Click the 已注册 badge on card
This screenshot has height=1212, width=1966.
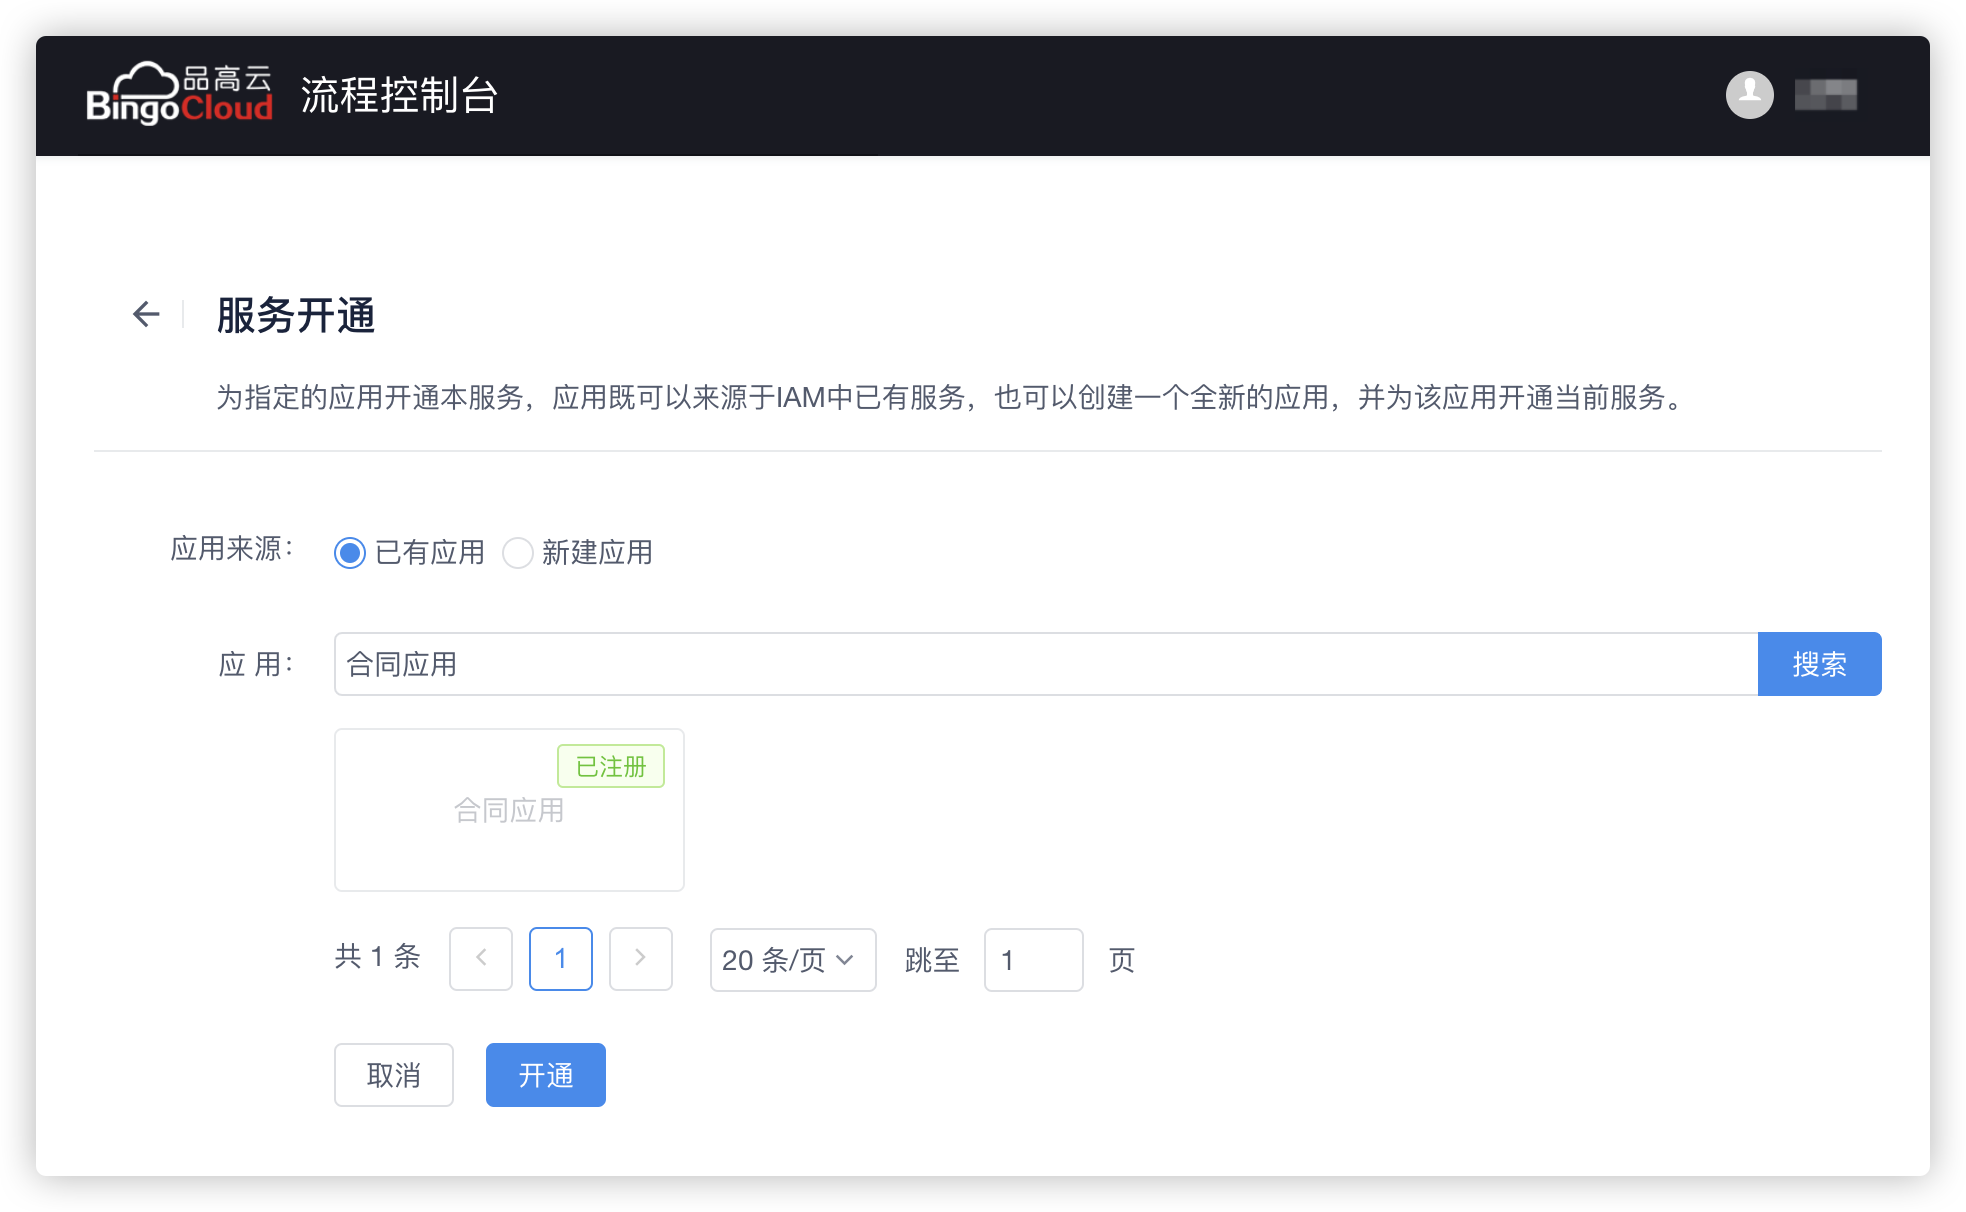click(611, 766)
